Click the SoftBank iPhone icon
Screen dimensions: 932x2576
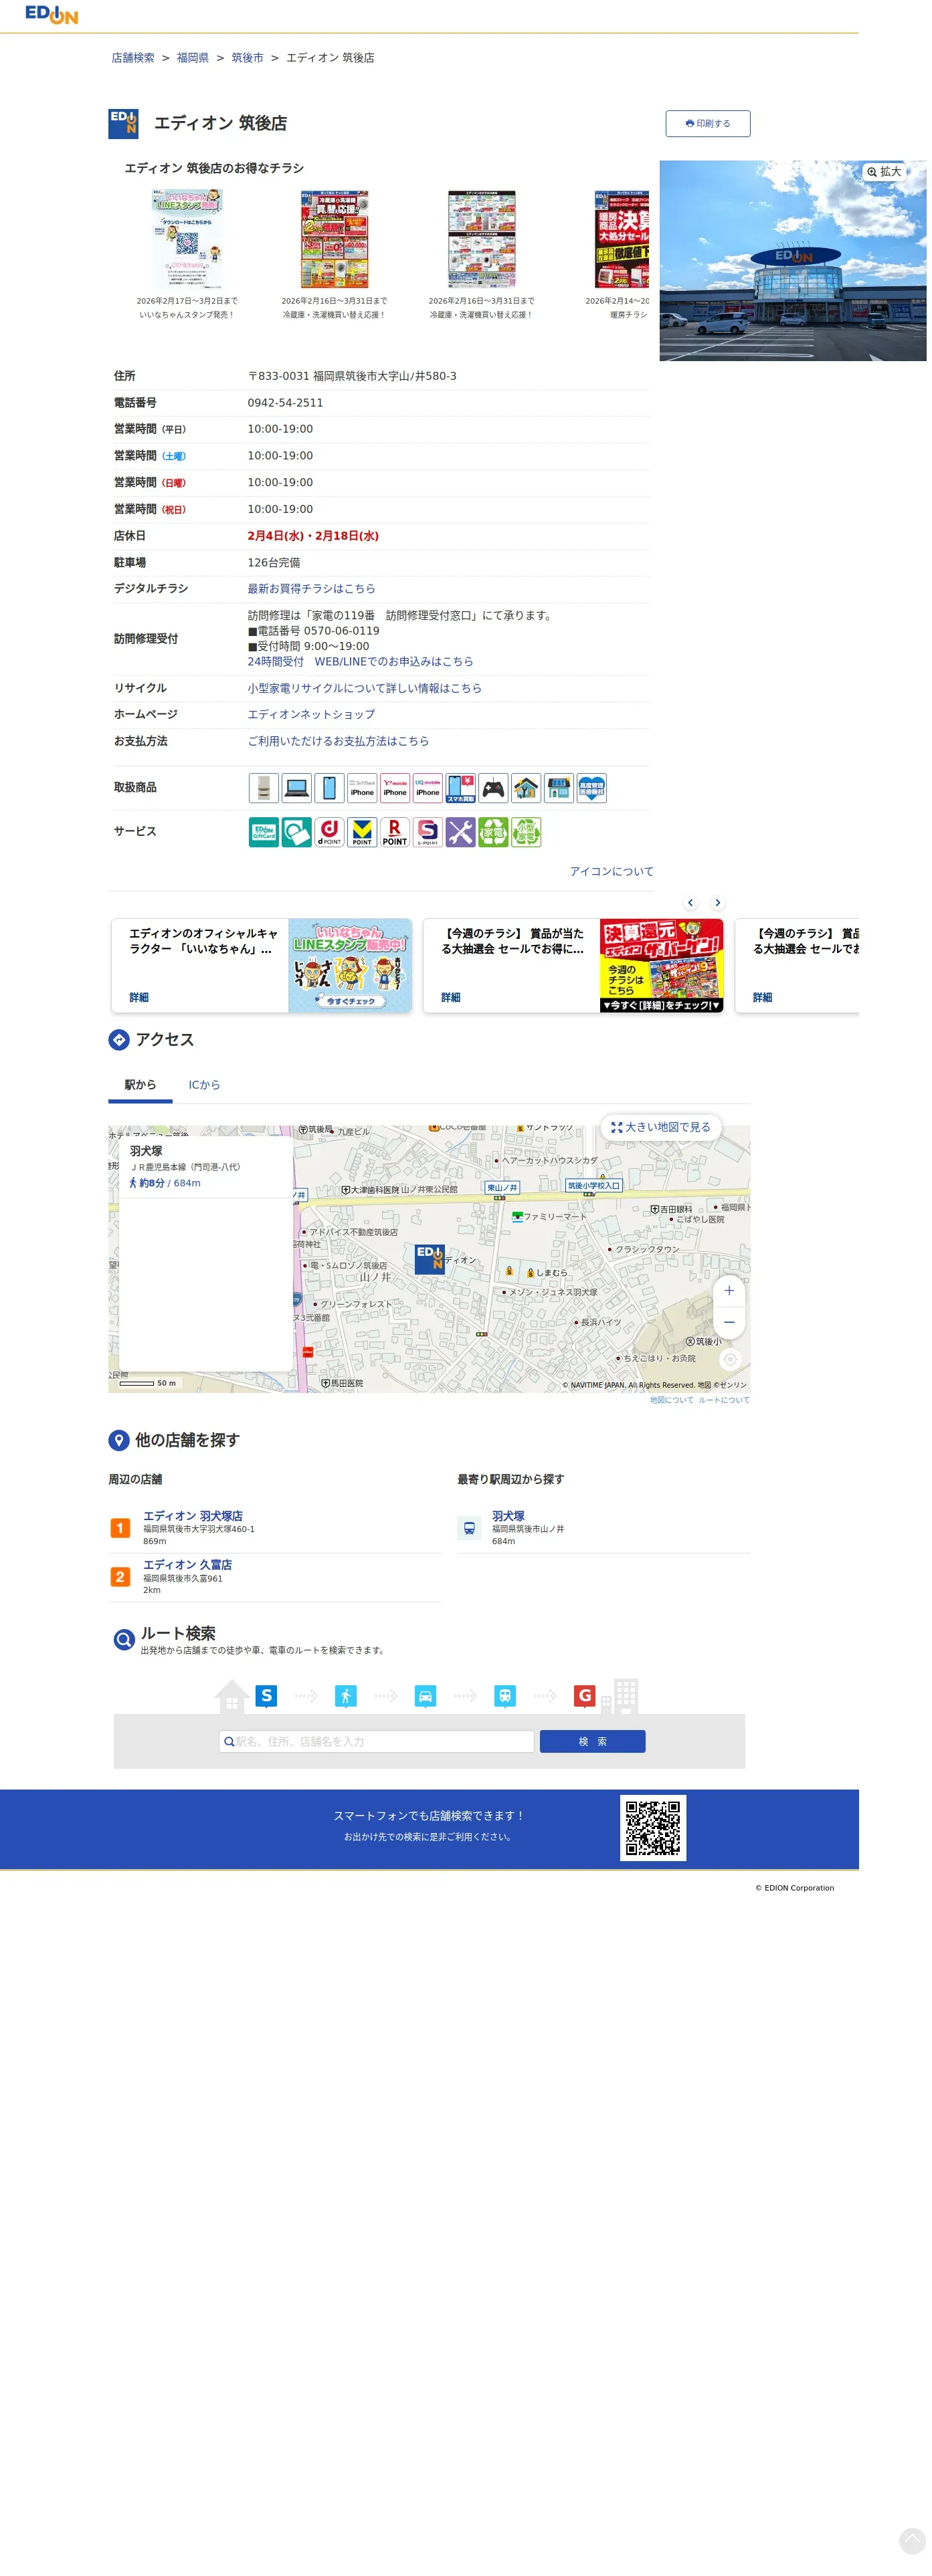tap(362, 789)
